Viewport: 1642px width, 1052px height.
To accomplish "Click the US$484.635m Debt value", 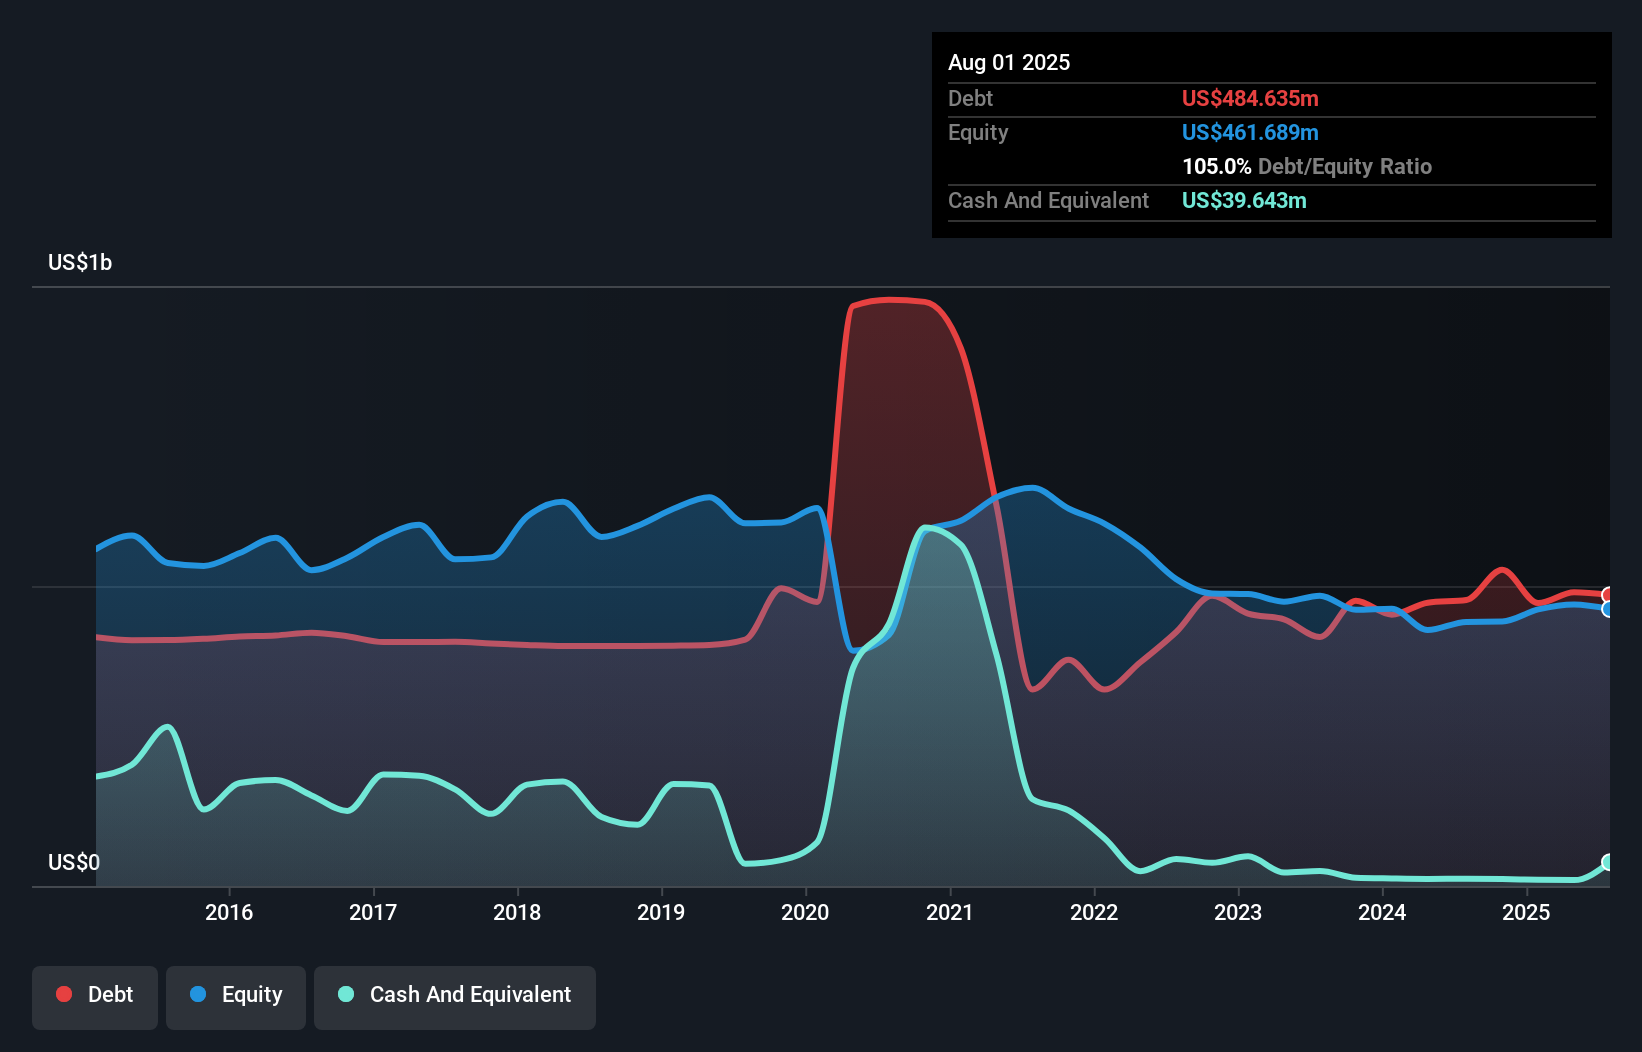I will (x=1250, y=98).
